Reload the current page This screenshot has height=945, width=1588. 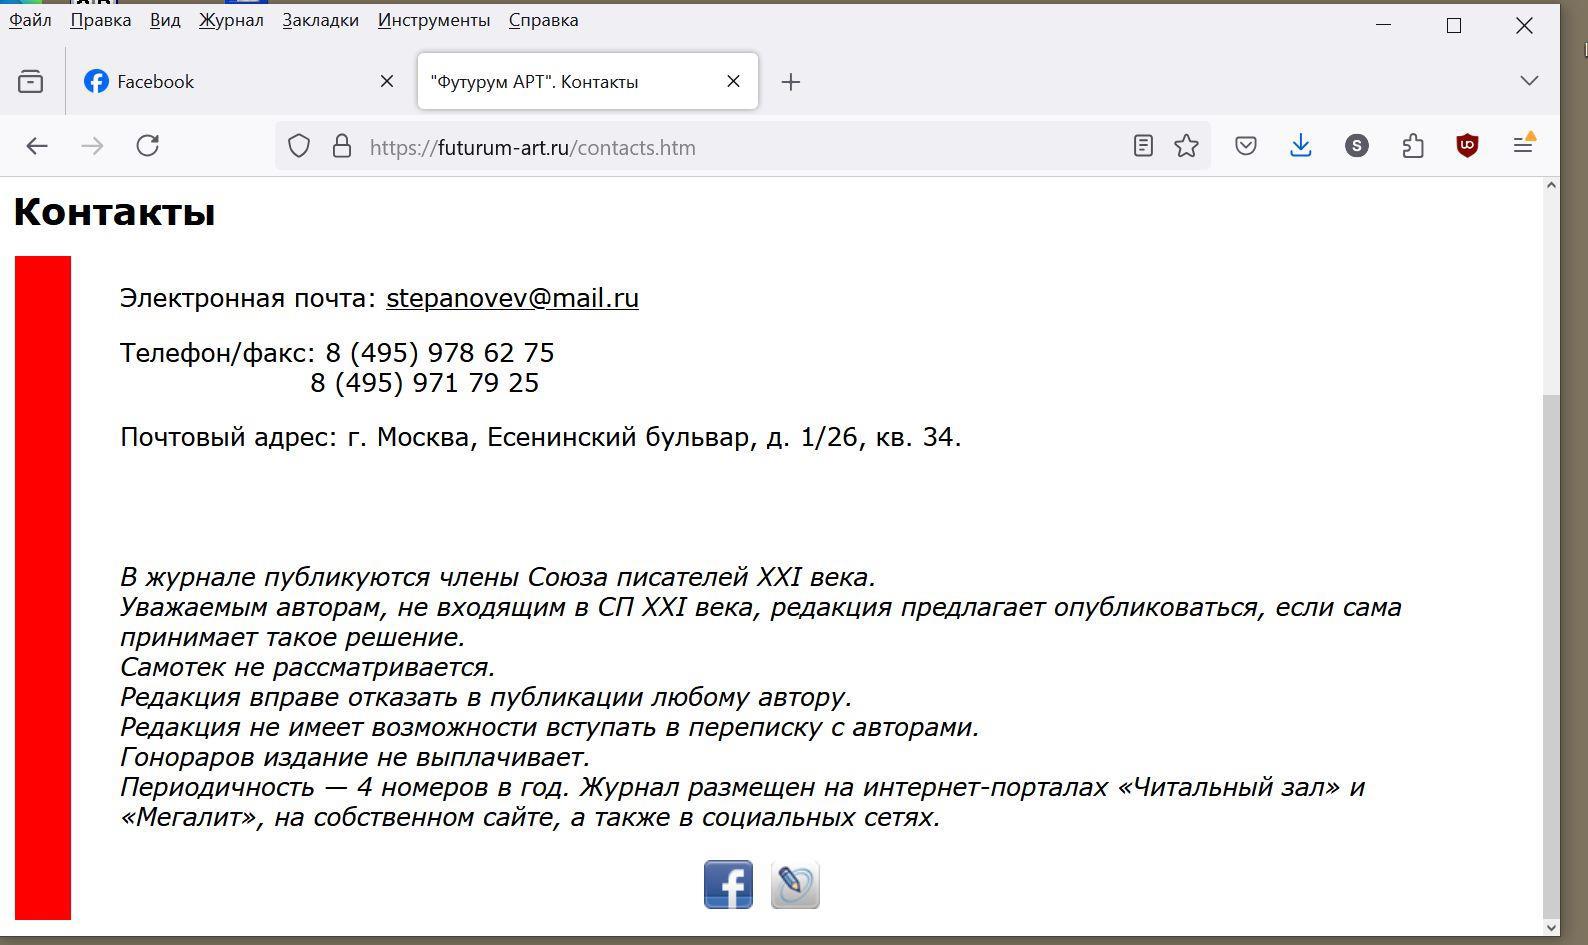click(x=148, y=146)
